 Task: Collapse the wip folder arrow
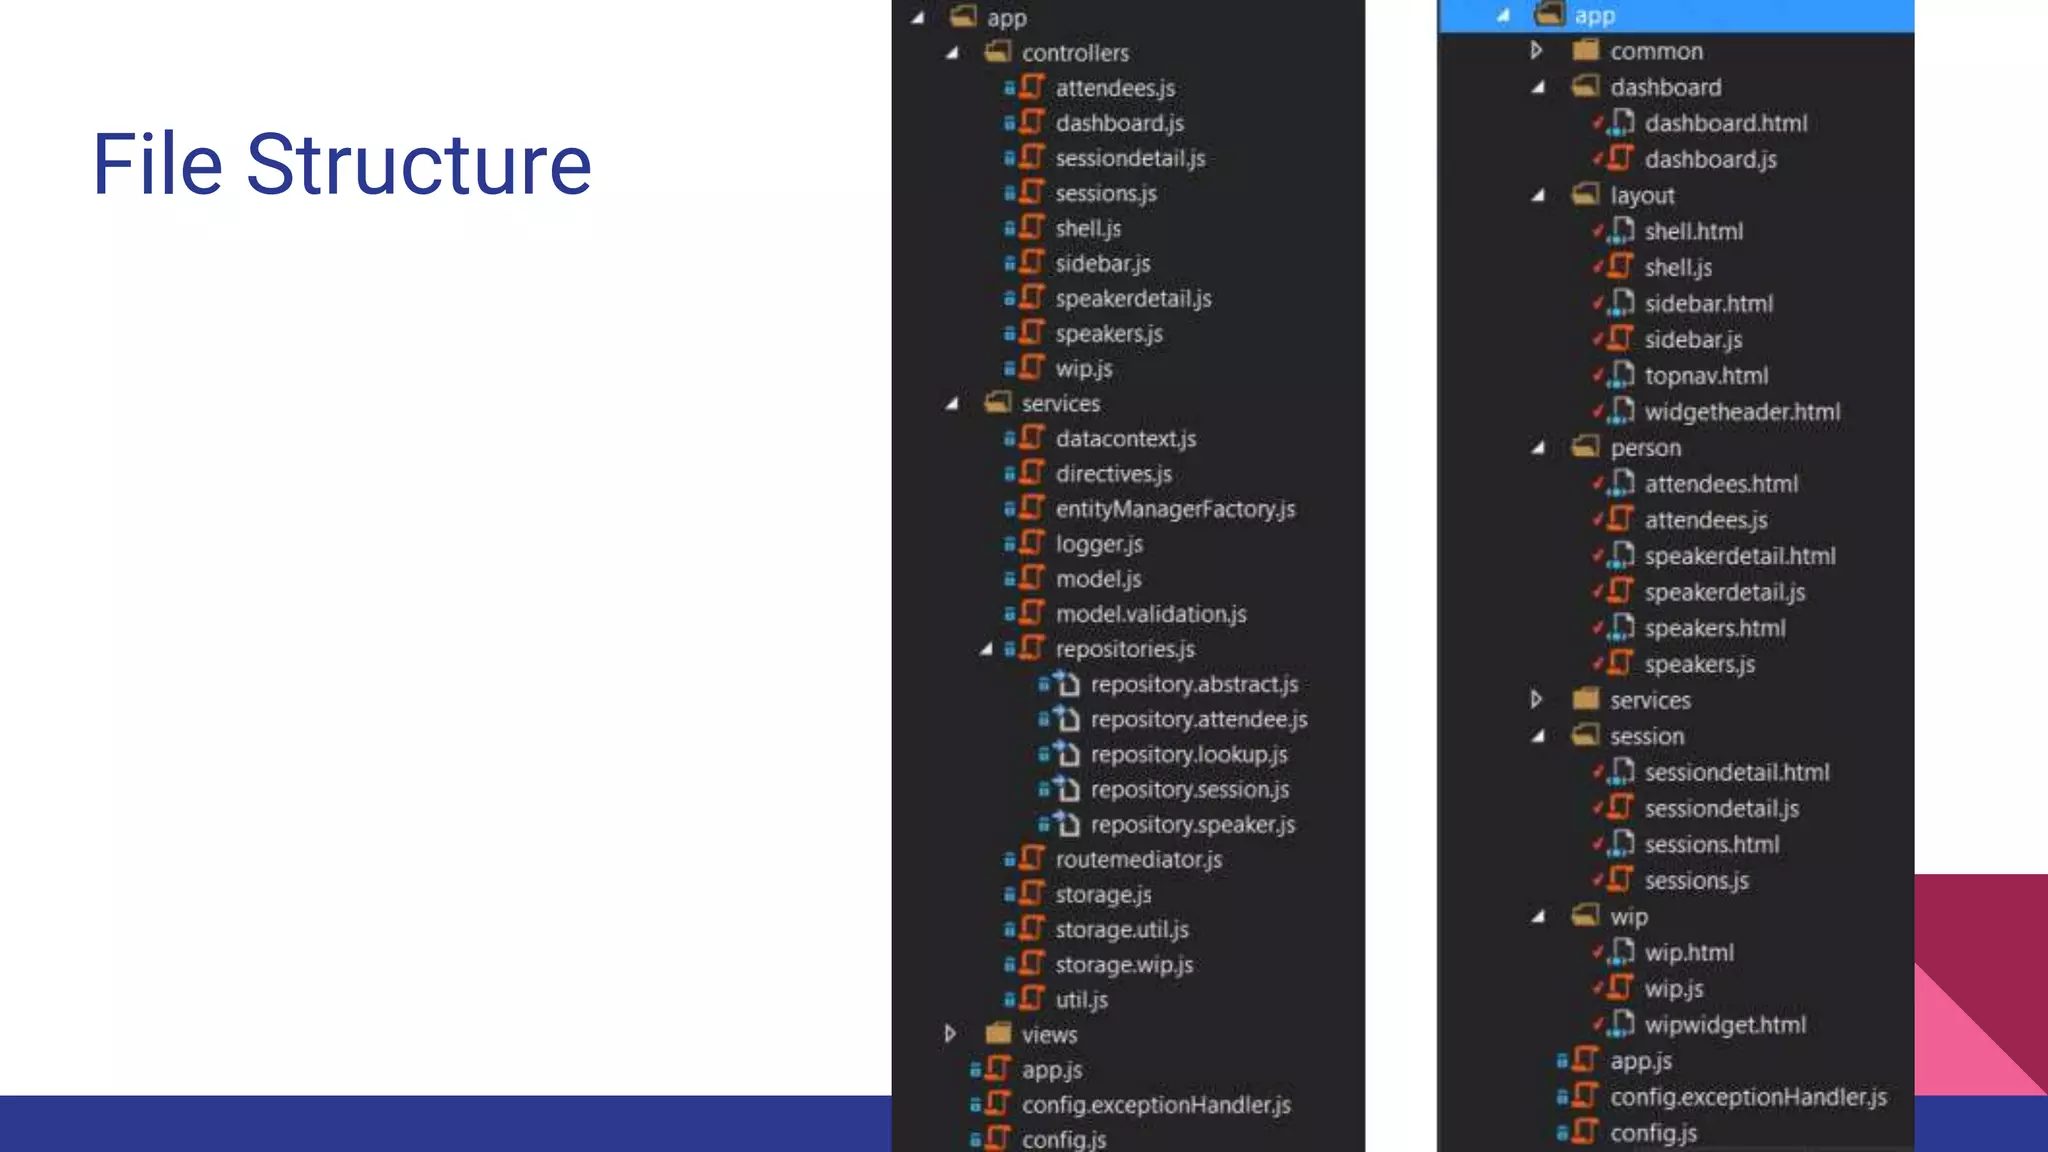pos(1538,917)
